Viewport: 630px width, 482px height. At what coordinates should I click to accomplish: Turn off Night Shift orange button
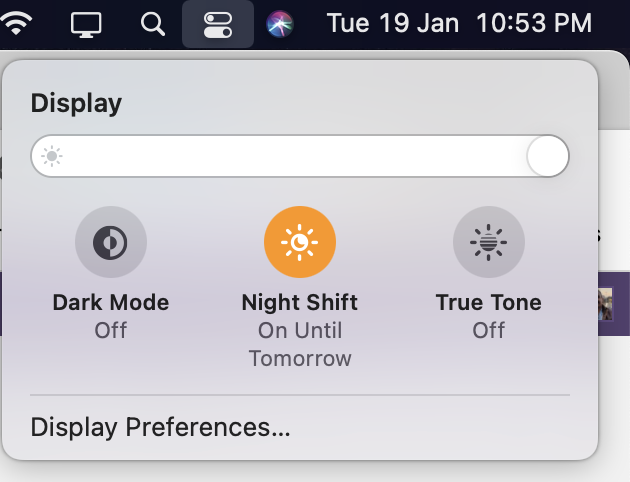[x=300, y=242]
